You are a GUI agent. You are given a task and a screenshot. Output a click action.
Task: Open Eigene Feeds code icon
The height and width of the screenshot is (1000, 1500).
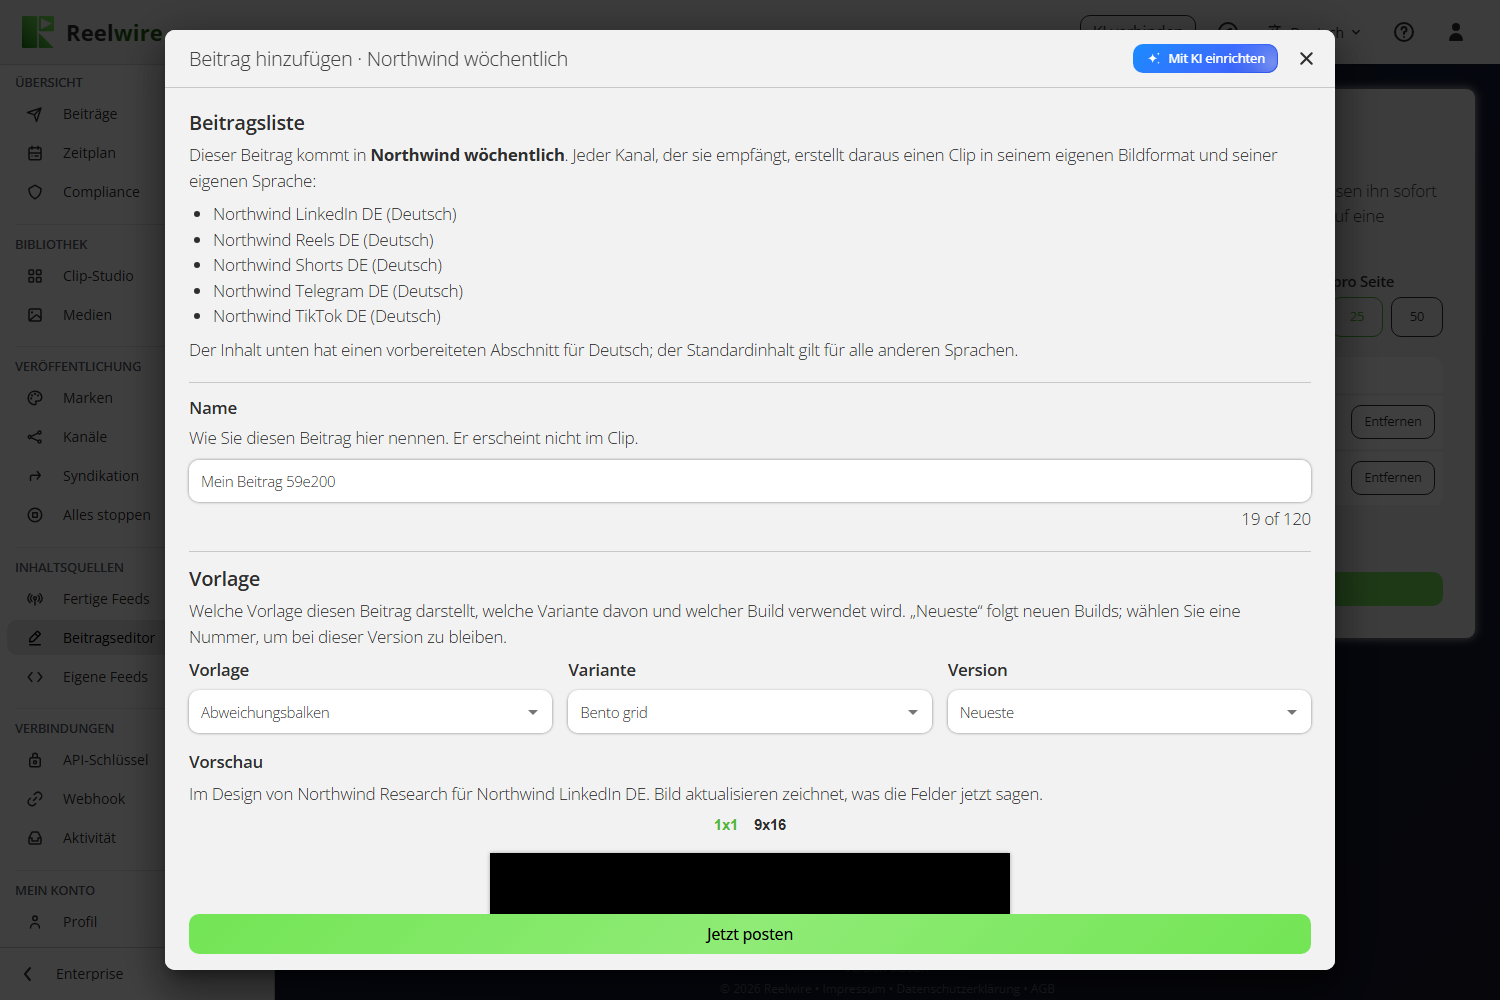point(35,677)
